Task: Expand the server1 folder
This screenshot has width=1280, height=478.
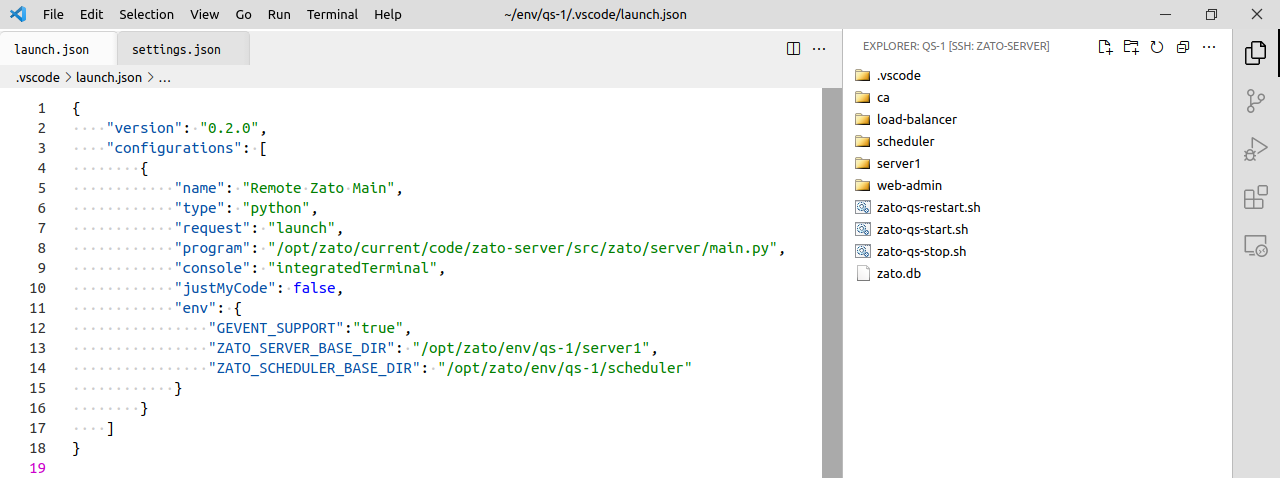Action: point(897,163)
